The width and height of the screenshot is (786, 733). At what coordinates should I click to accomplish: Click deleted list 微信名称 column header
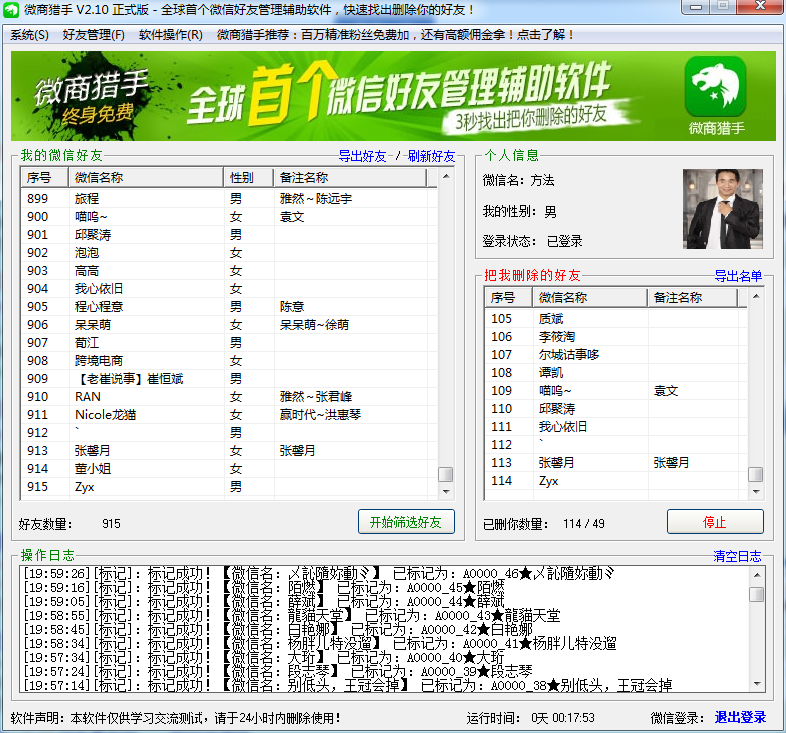click(x=590, y=297)
